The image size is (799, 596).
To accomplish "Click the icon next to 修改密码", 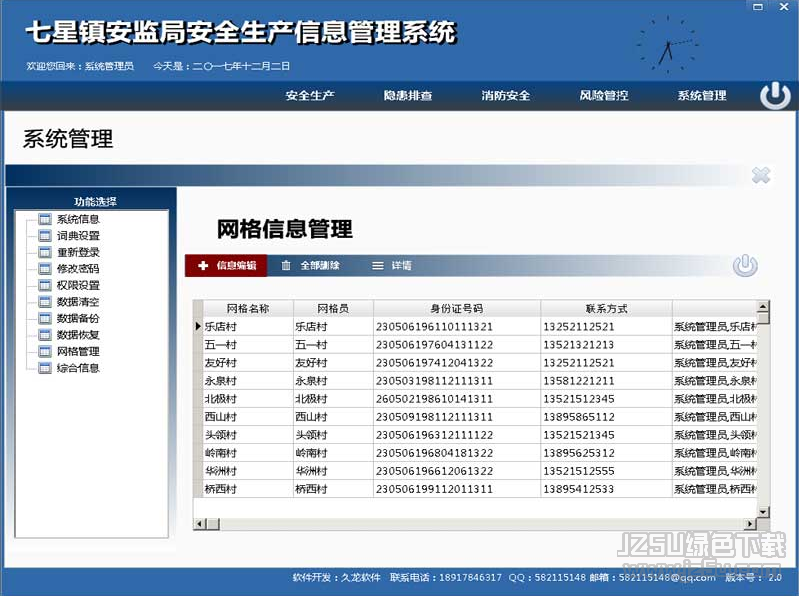I will point(45,268).
